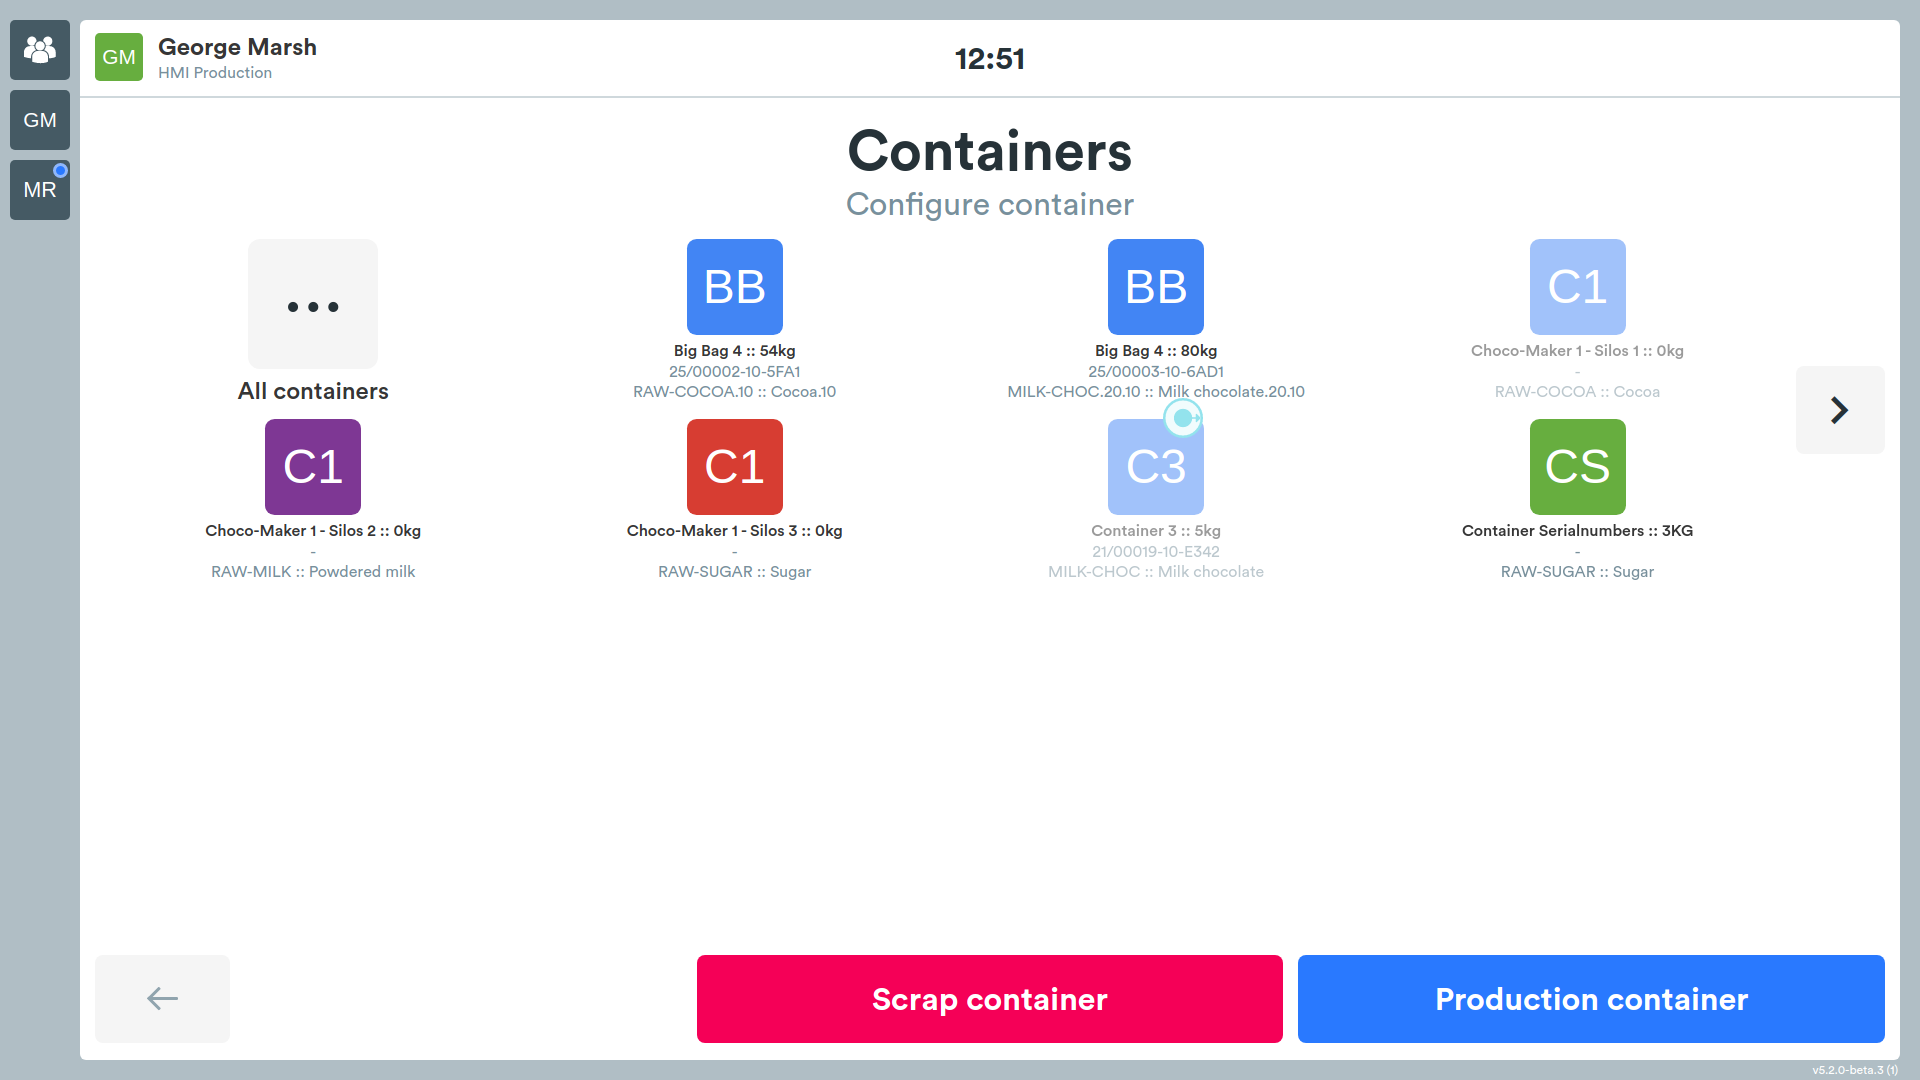Screen dimensions: 1920x1080
Task: Go to next page of containers chevron
Action: click(1840, 410)
